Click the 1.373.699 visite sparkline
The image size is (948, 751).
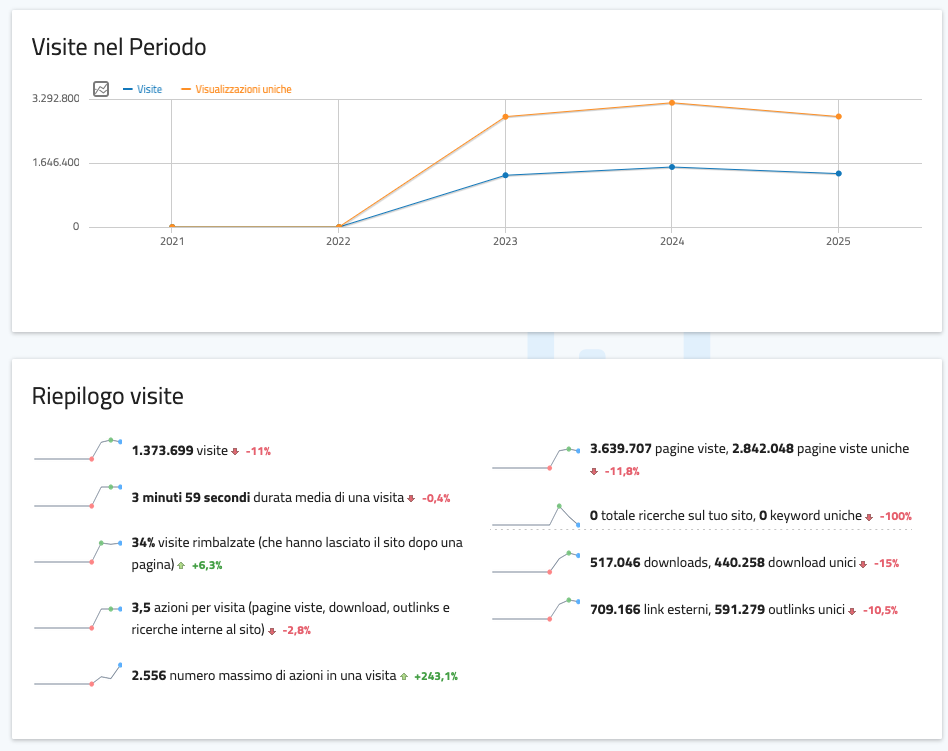(x=78, y=450)
